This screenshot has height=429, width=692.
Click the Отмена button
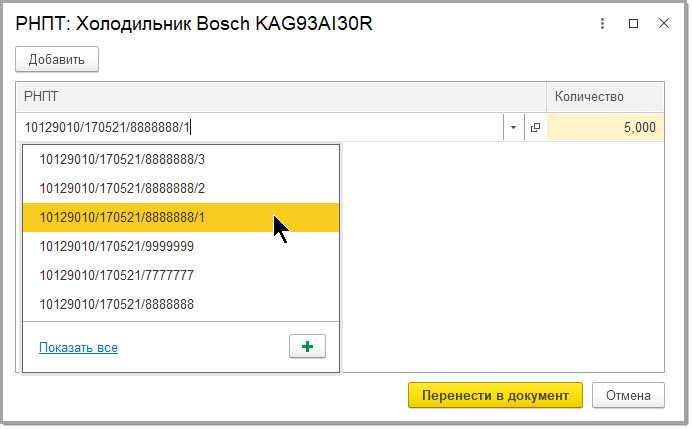click(x=628, y=395)
